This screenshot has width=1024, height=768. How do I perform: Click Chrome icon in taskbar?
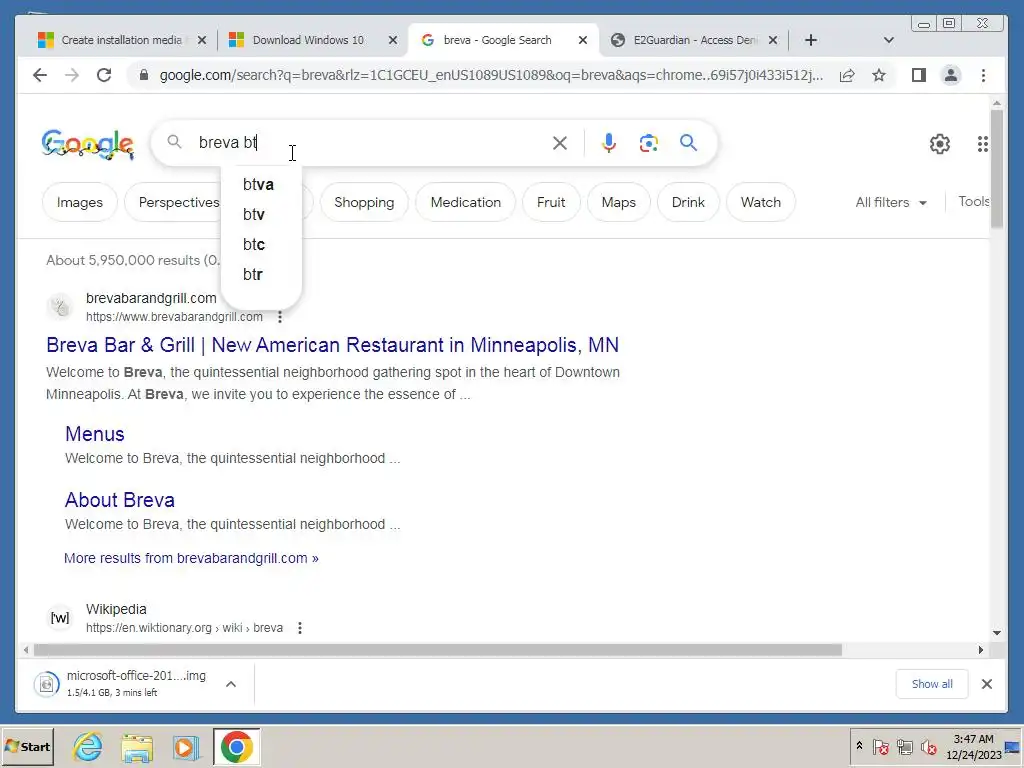tap(236, 746)
